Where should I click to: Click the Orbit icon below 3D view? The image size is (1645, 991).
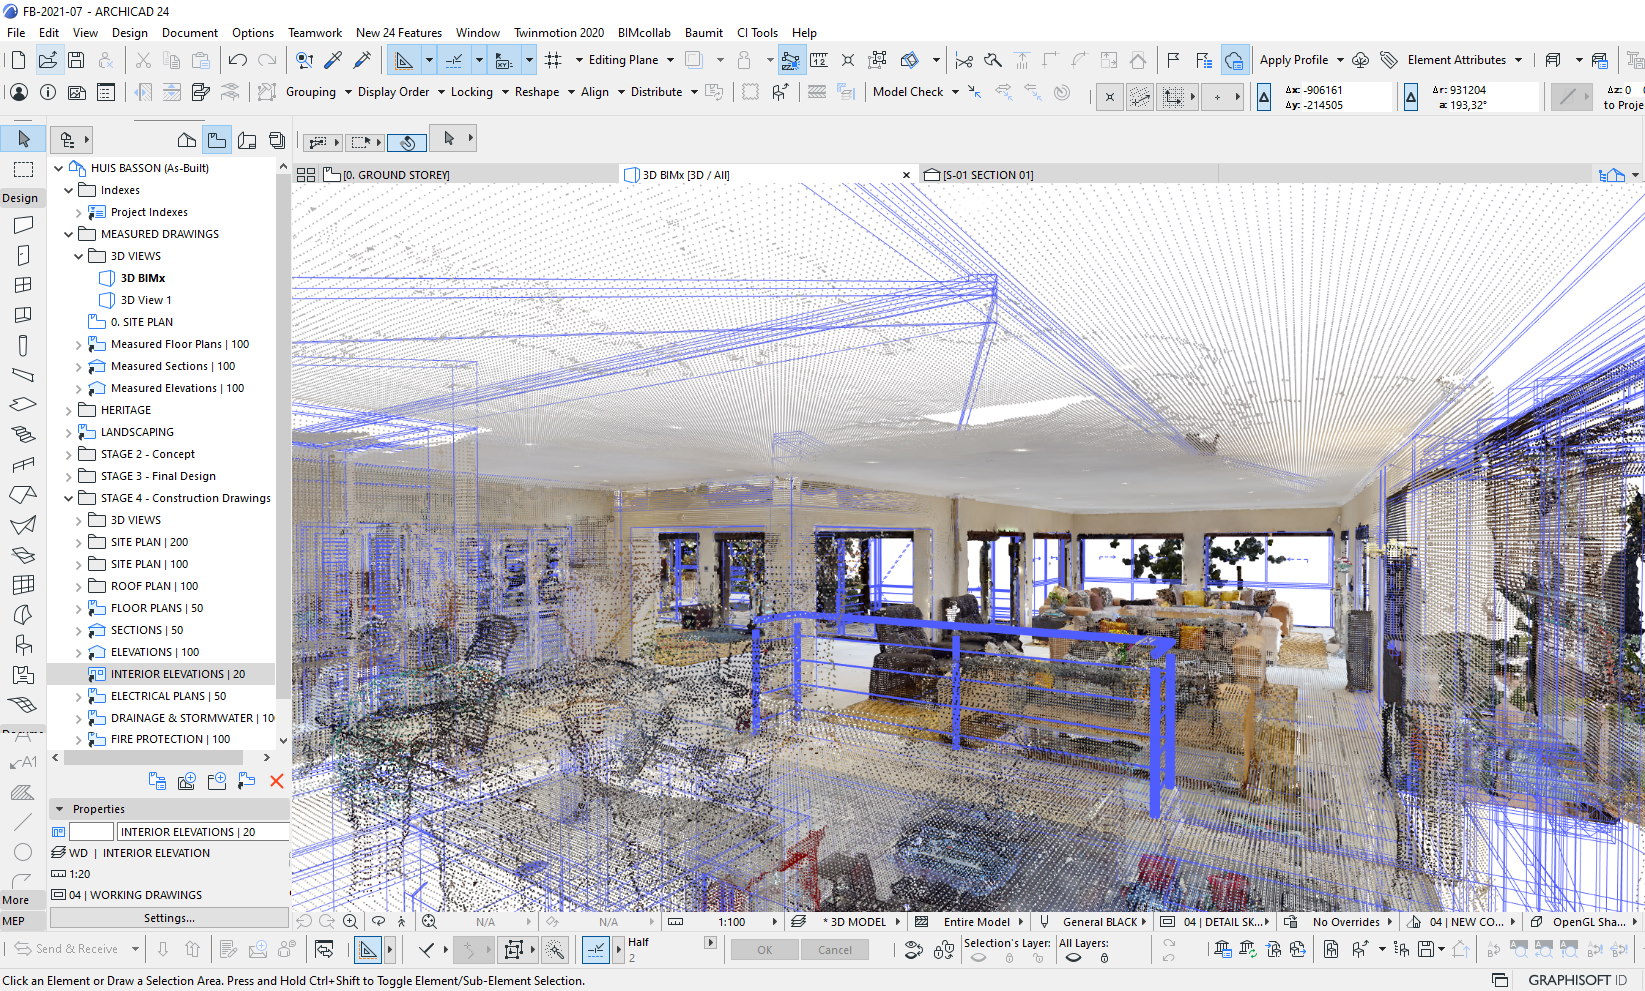coord(379,921)
